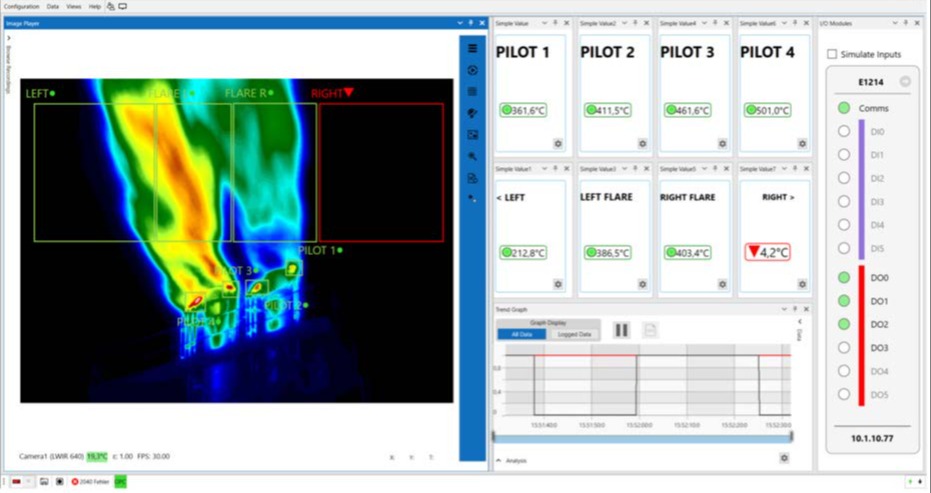Click the camera temperature 19,3°C label
The width and height of the screenshot is (931, 493).
tap(97, 456)
